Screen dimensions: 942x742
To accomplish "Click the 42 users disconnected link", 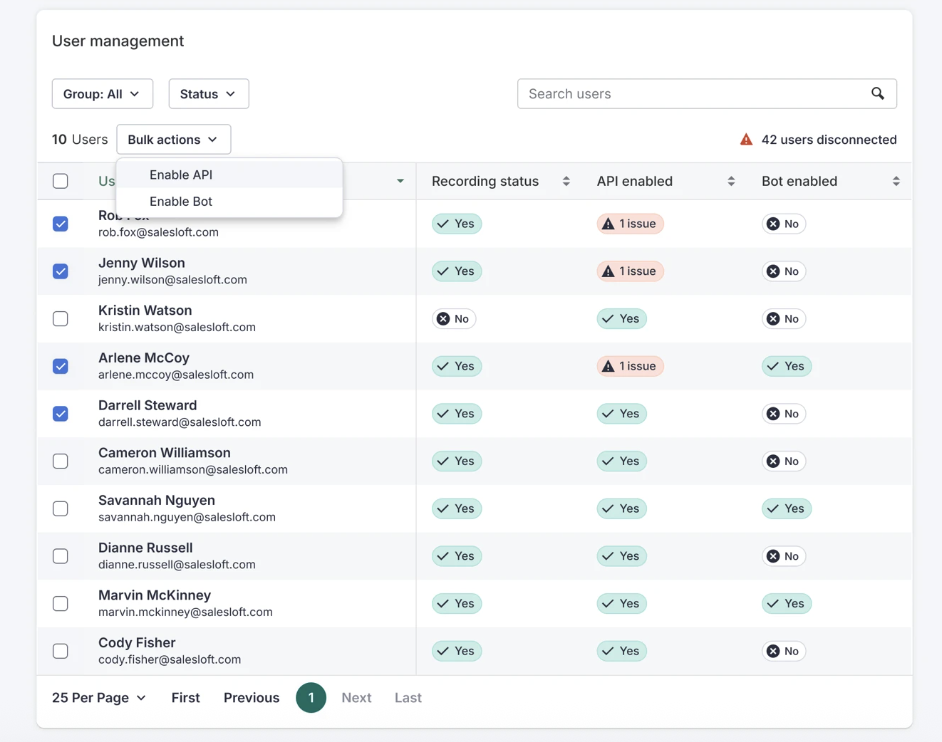I will [829, 139].
